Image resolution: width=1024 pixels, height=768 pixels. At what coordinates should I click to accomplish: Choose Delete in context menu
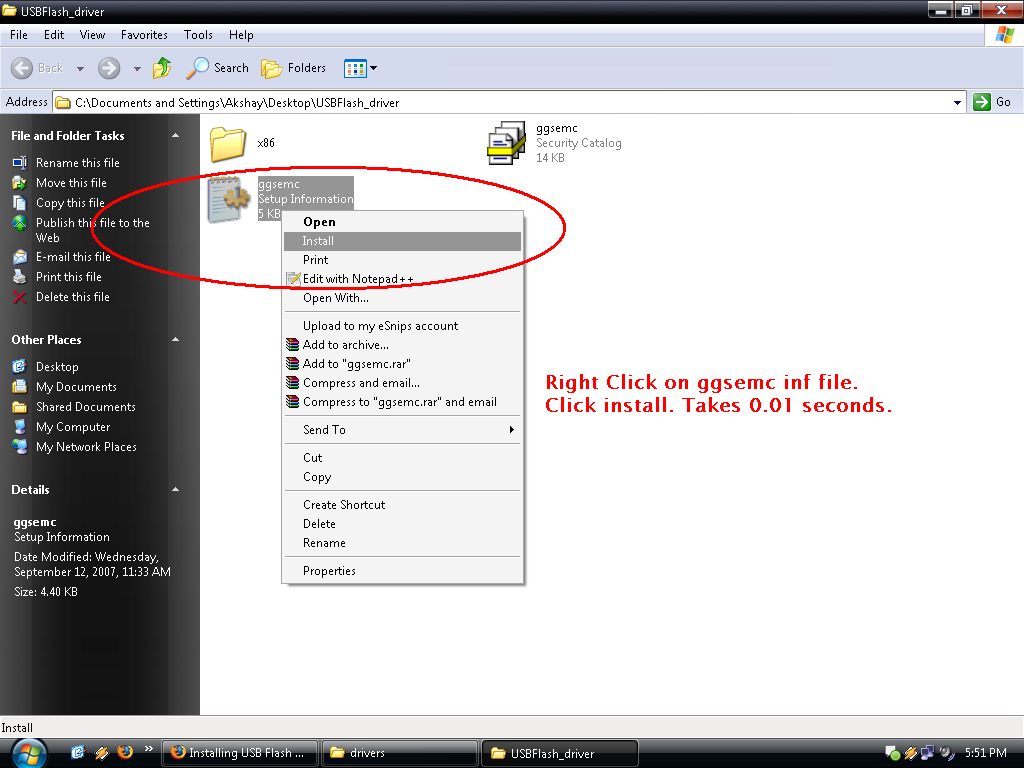coord(402,524)
